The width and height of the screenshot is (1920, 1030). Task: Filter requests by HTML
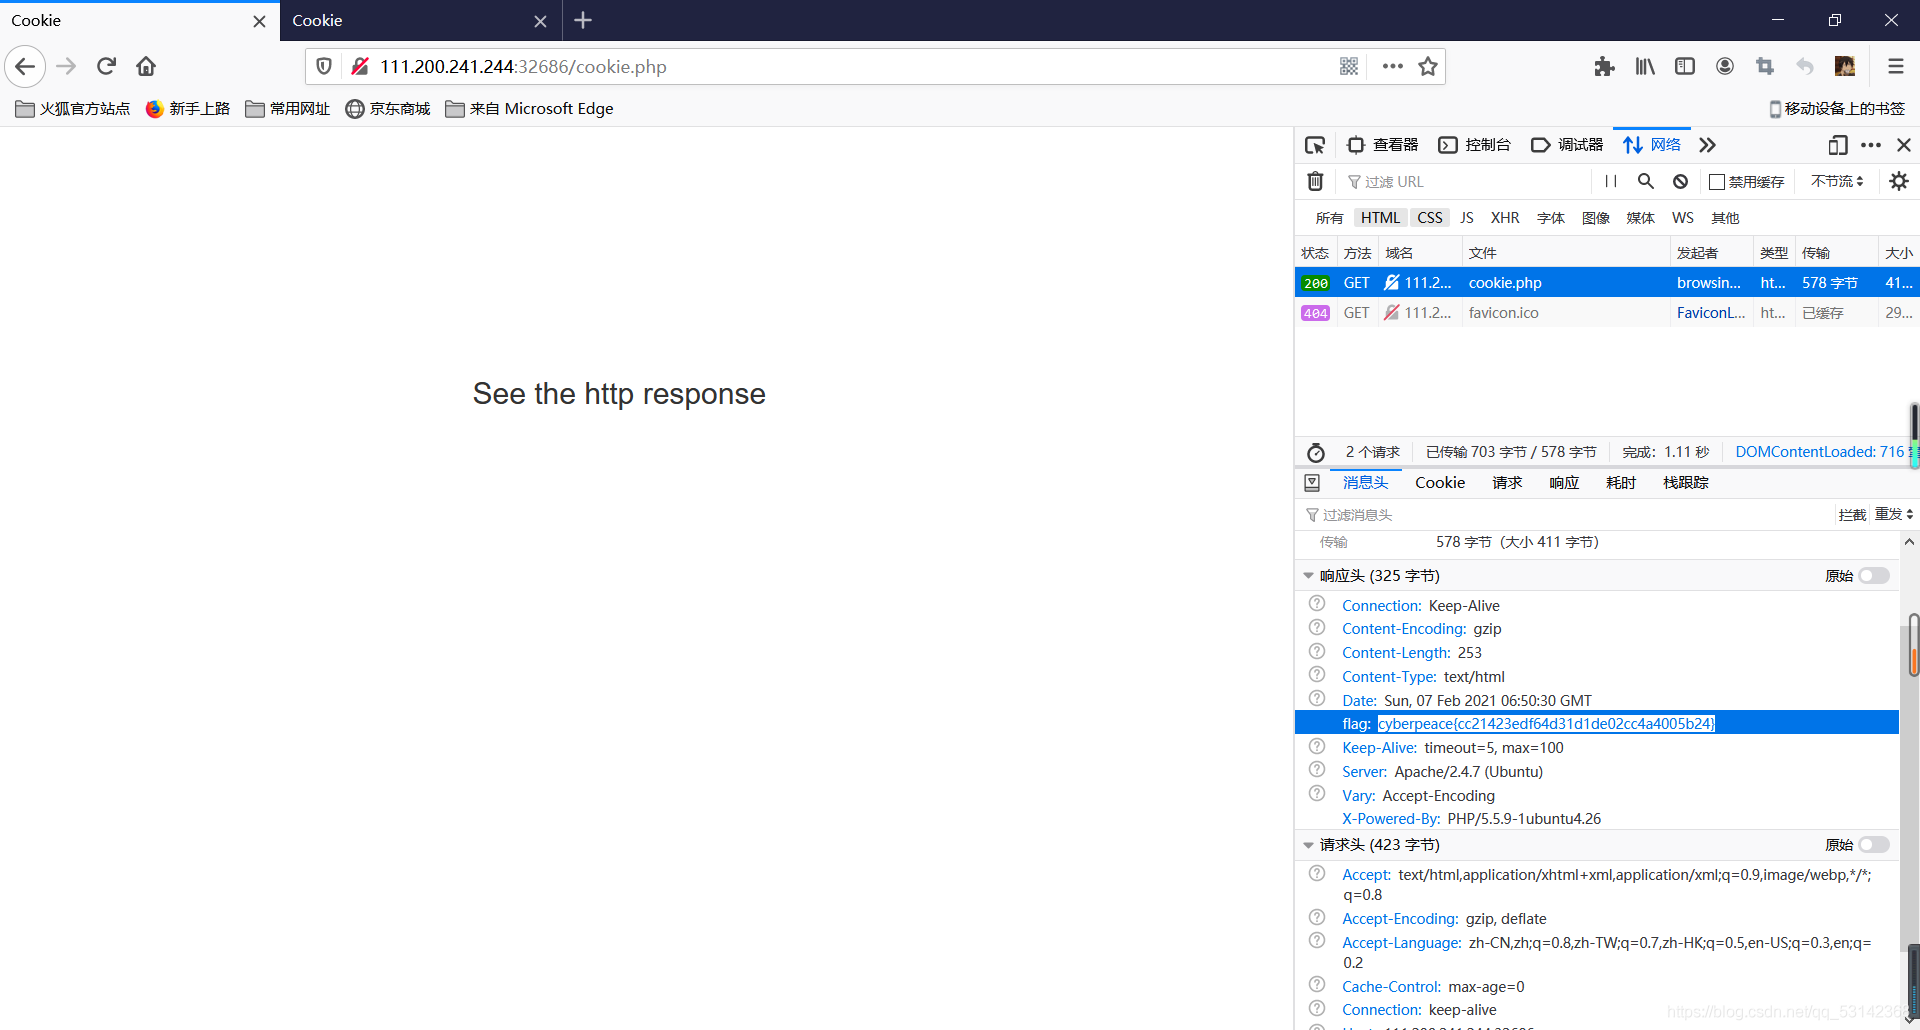1380,218
